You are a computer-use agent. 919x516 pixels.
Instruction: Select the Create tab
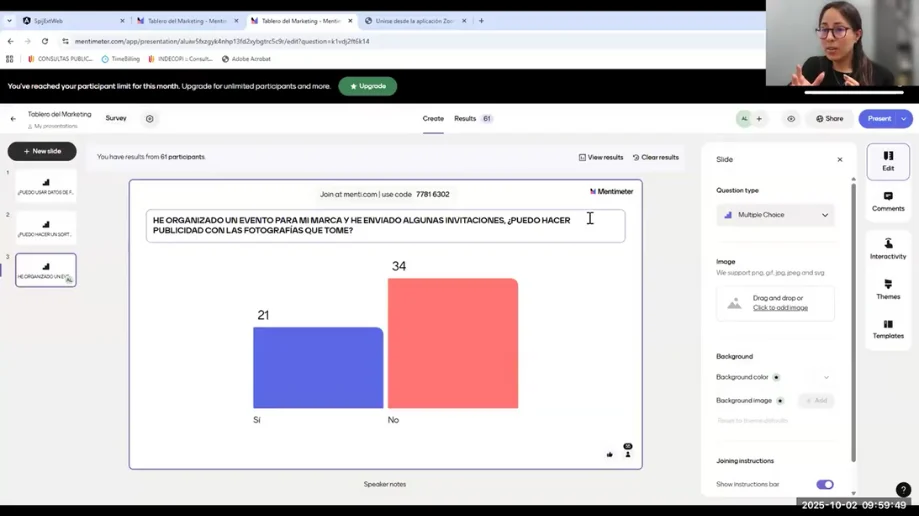[x=433, y=119]
